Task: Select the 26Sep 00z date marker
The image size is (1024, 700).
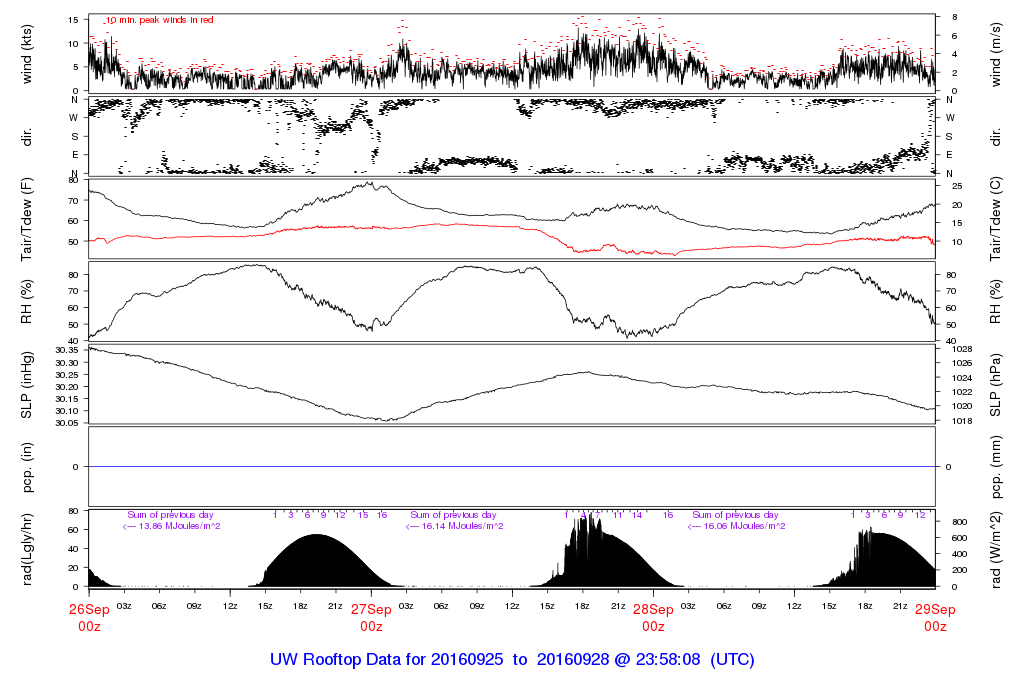Action: point(88,617)
